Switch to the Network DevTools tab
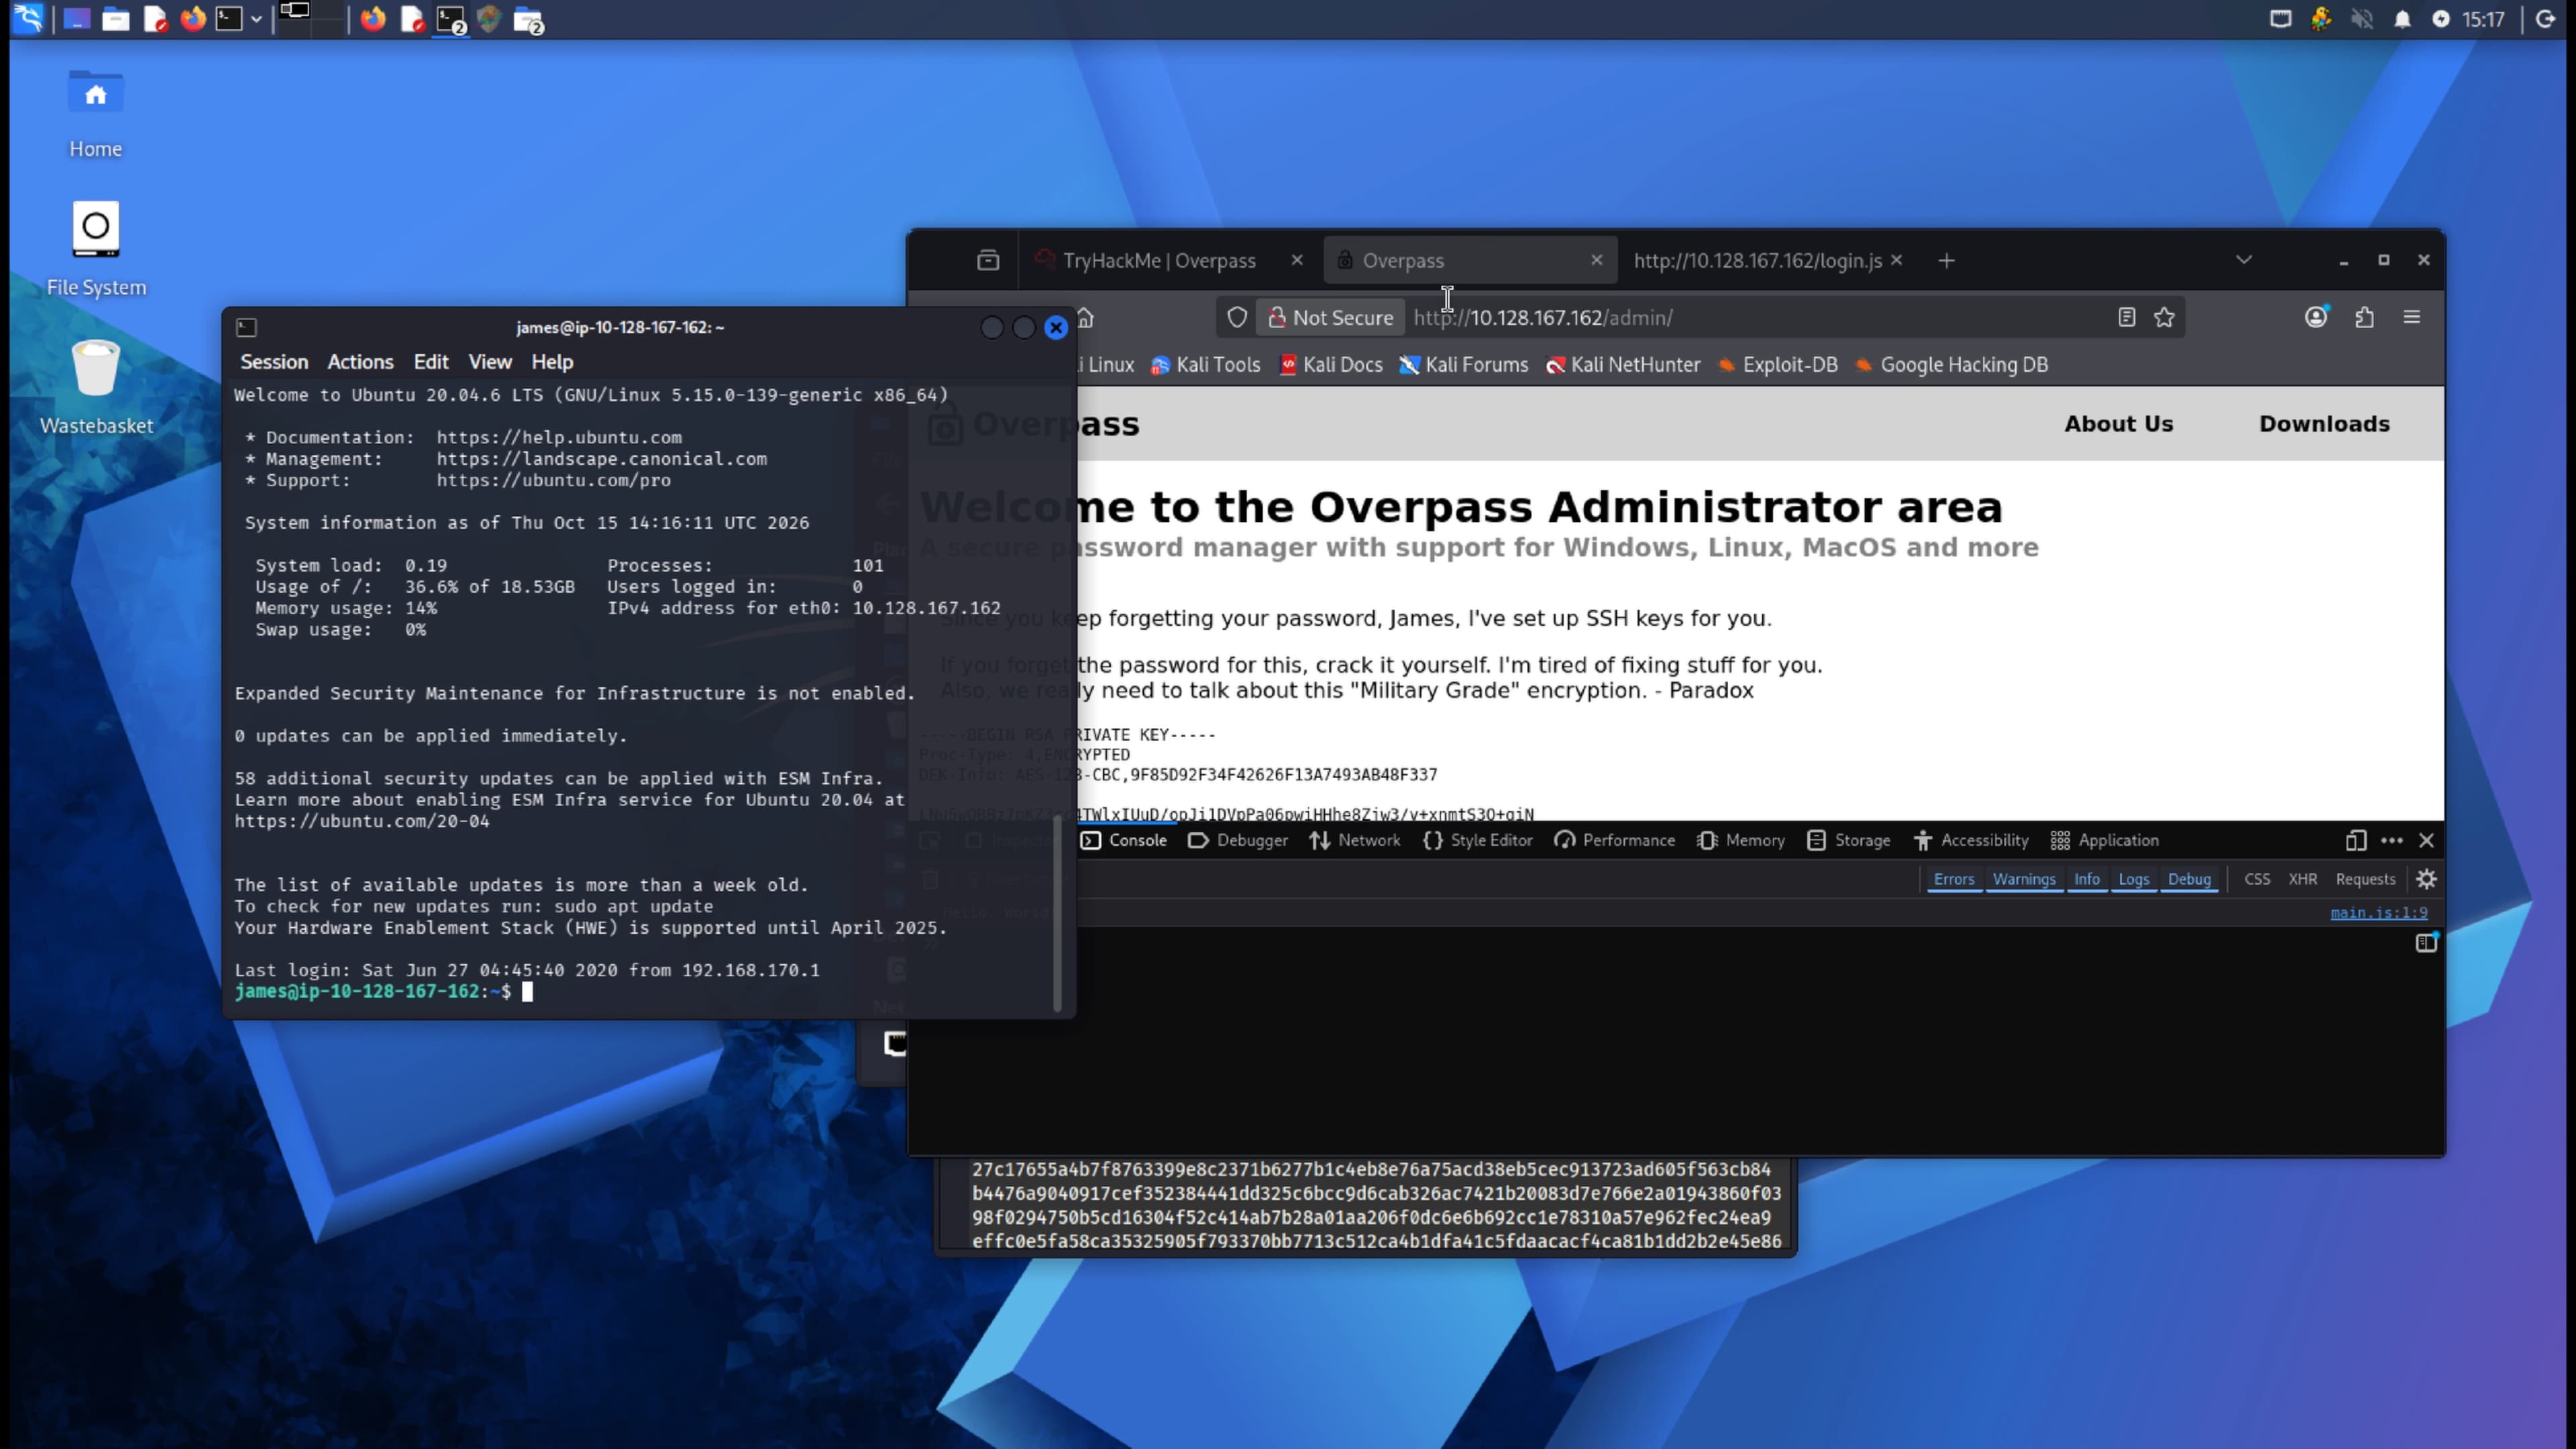Screen dimensions: 2576x1449 [x=1355, y=840]
